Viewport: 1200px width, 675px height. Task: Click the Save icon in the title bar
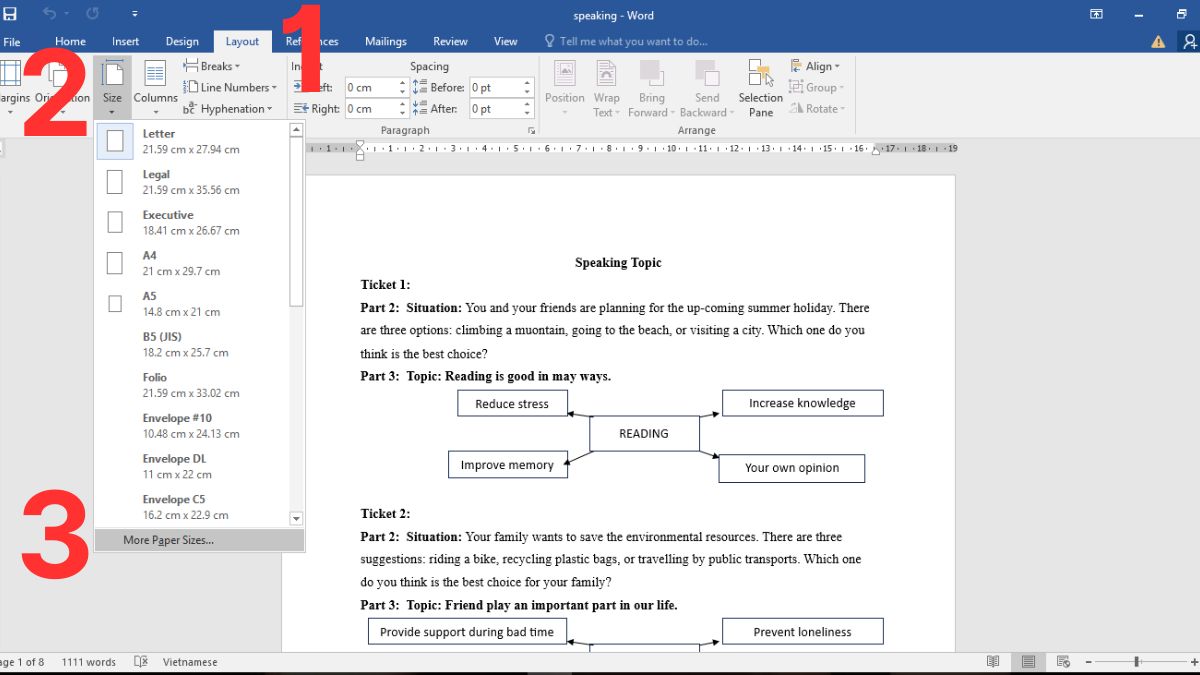coord(10,15)
